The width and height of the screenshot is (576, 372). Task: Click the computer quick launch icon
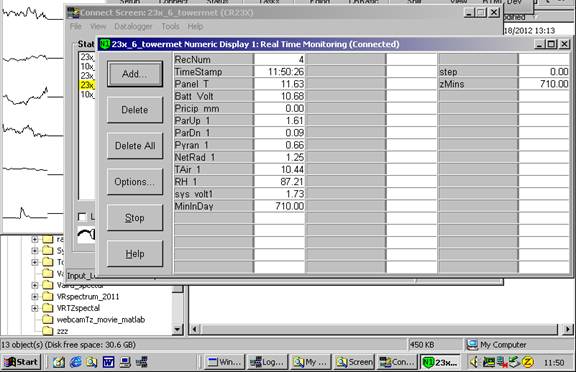[125, 362]
